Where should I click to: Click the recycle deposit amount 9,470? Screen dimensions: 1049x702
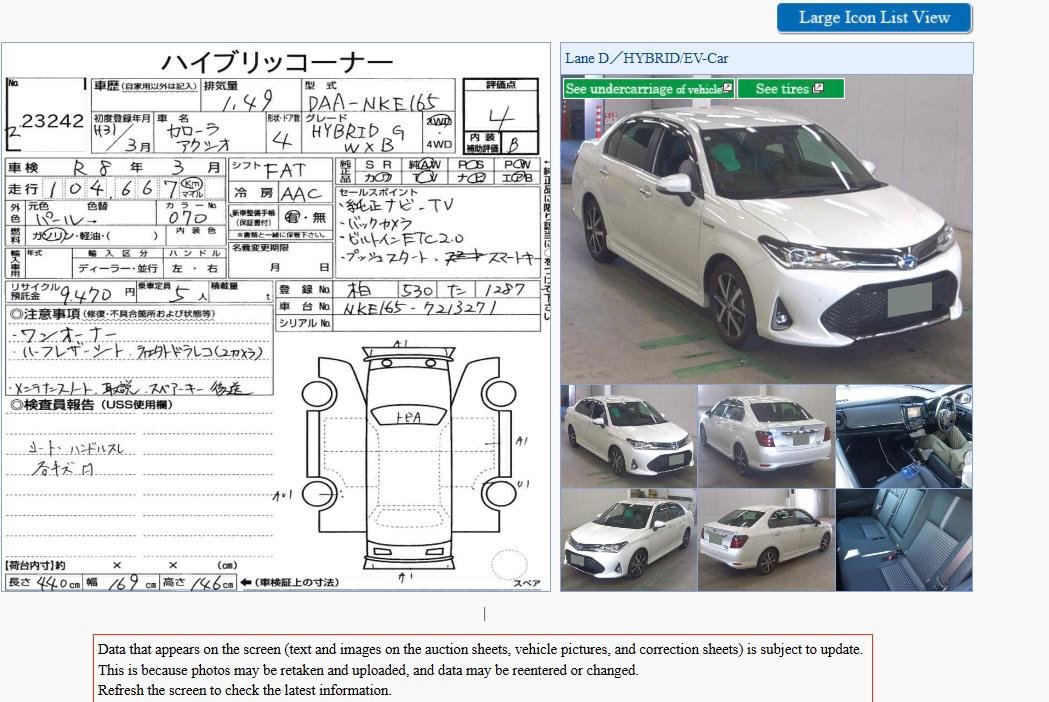86,294
